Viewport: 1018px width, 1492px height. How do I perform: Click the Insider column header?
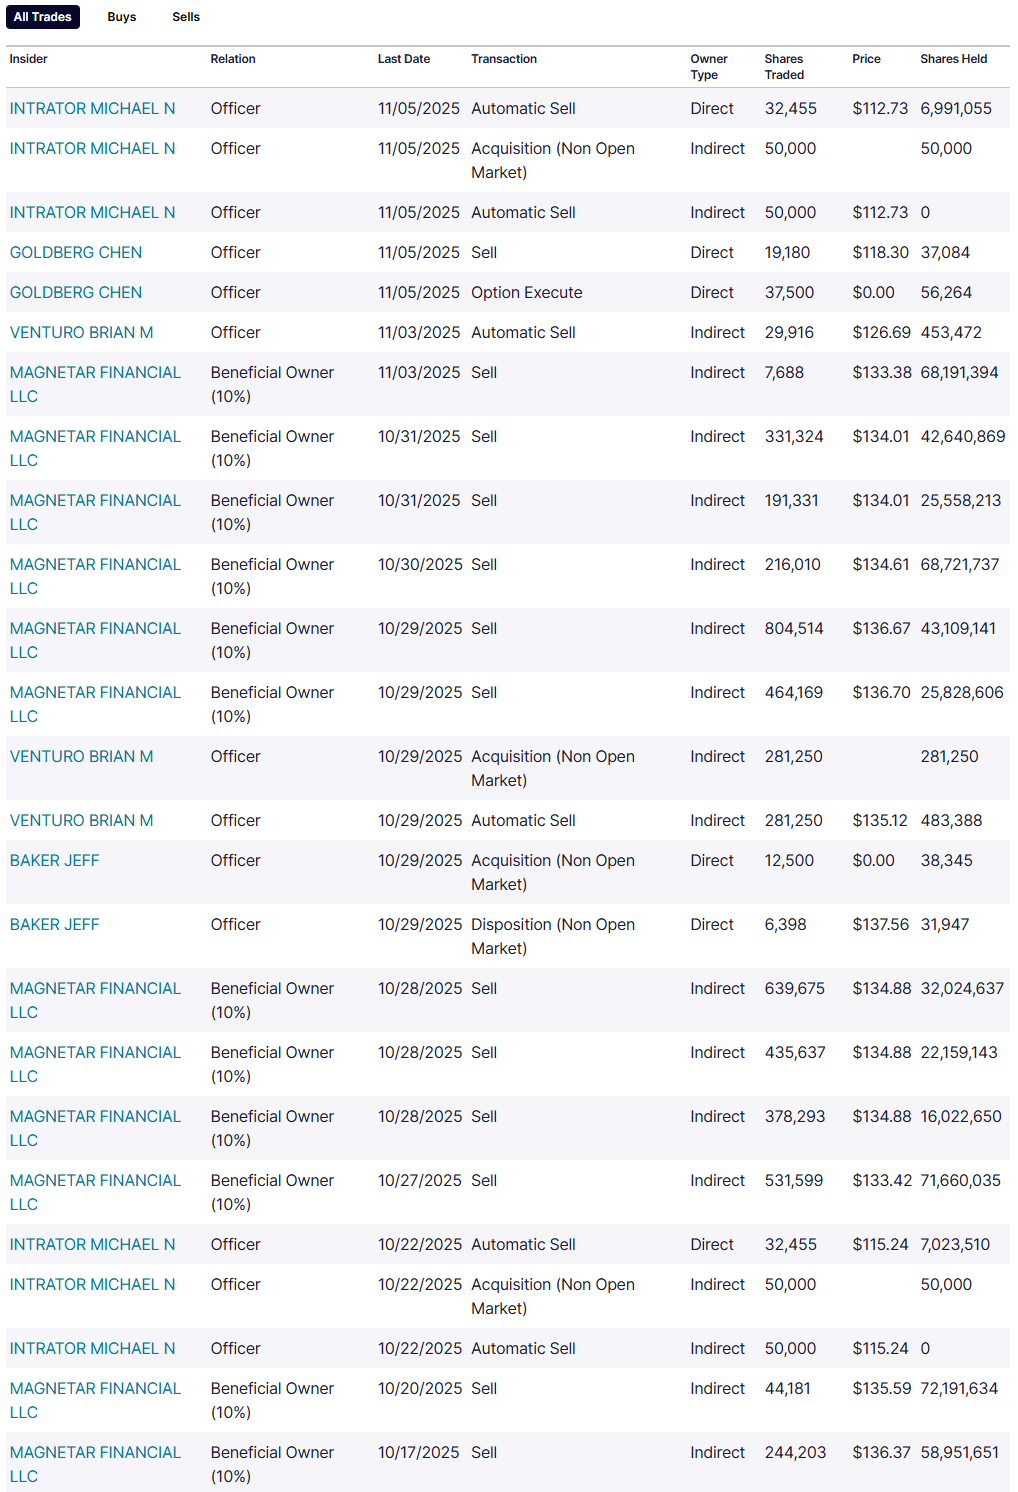(x=29, y=59)
